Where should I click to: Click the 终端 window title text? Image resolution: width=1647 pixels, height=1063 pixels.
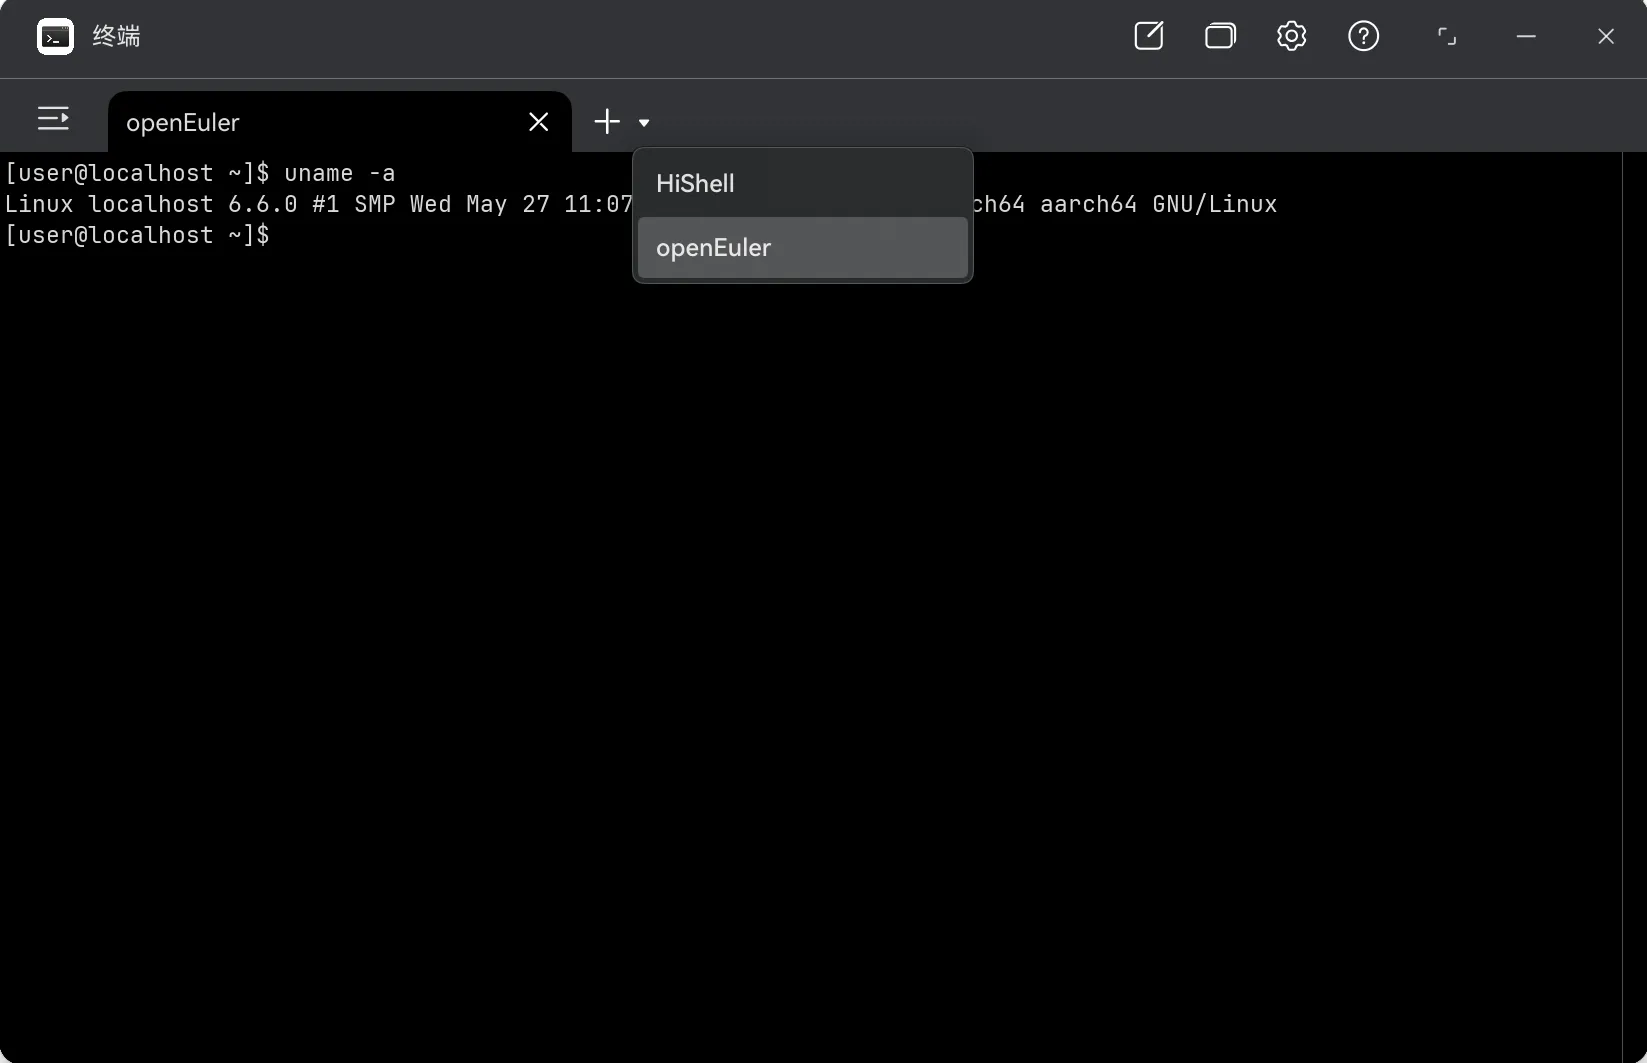(x=116, y=37)
